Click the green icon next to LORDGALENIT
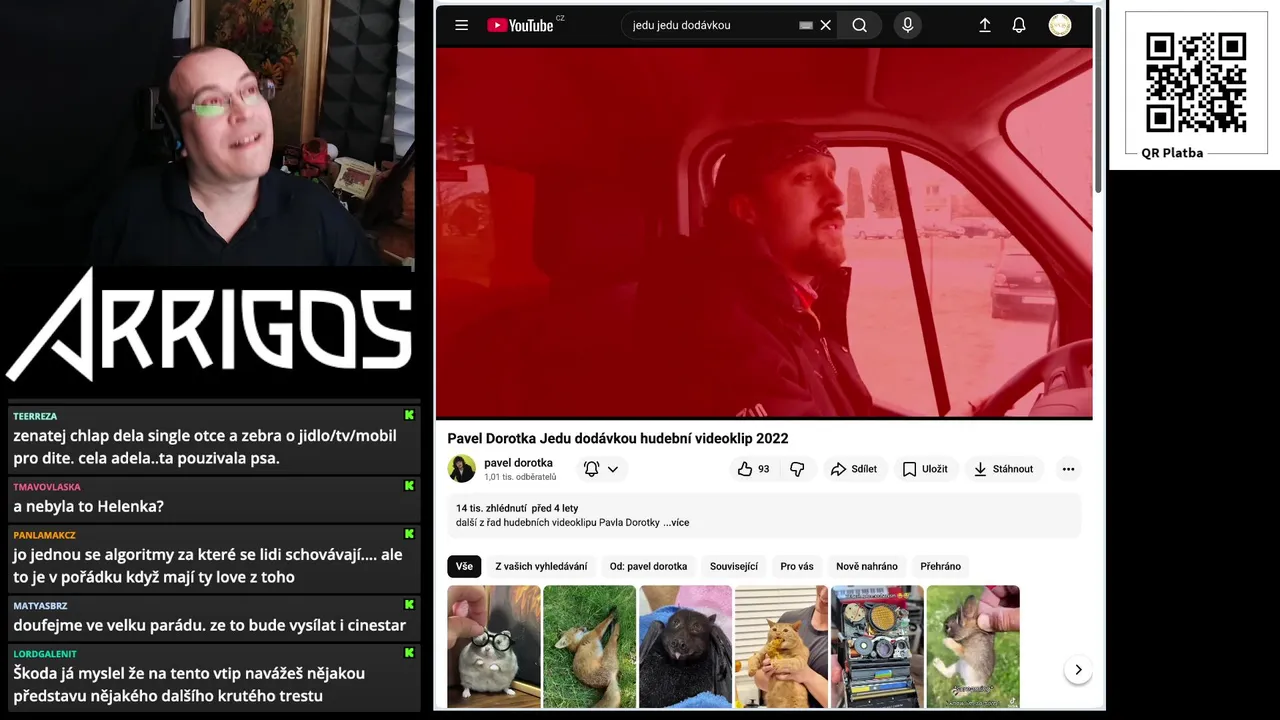 coord(409,652)
